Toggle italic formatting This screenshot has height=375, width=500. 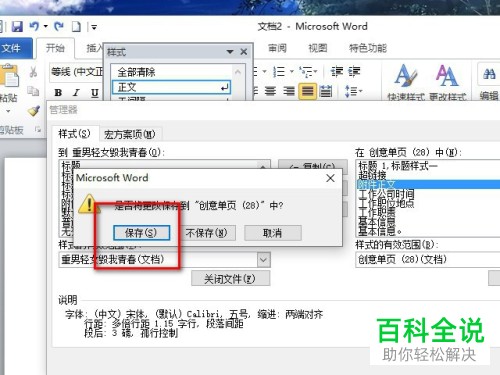(76, 93)
